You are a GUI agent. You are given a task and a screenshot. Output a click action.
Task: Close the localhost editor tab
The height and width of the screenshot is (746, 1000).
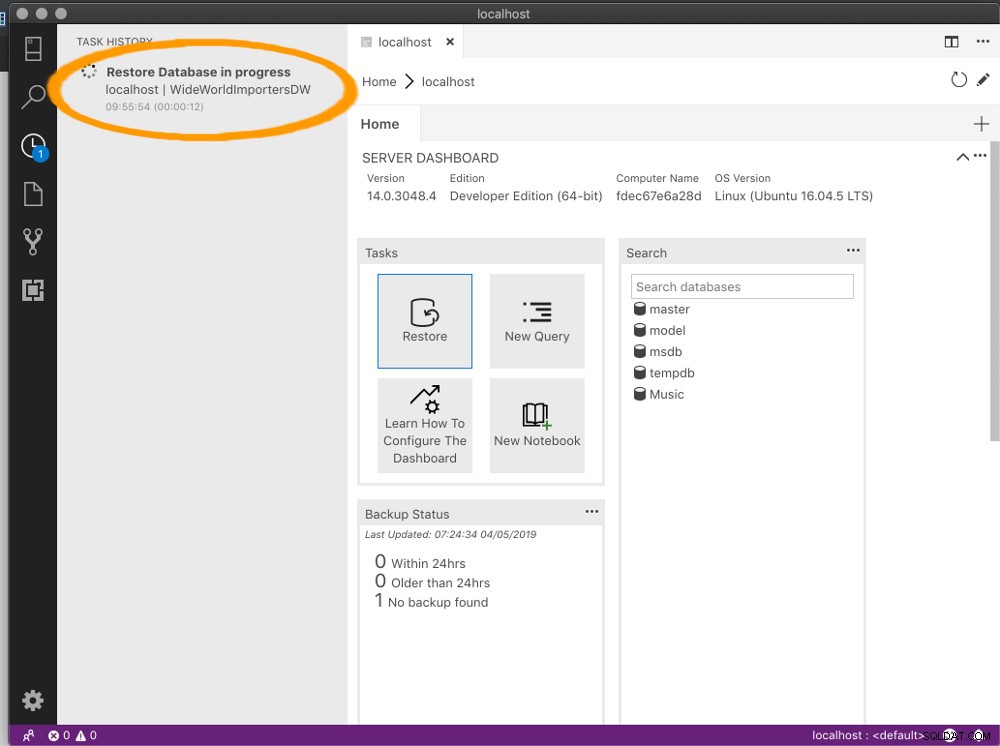[450, 41]
